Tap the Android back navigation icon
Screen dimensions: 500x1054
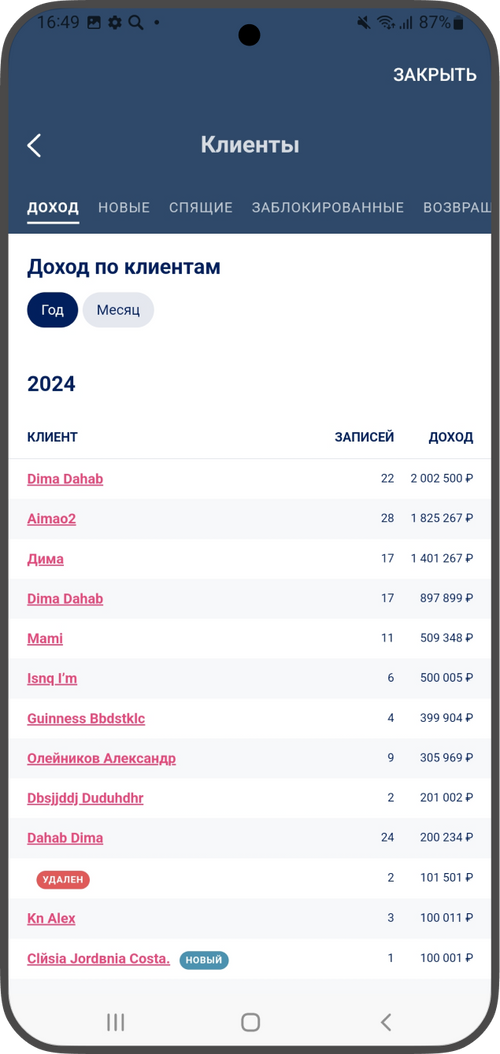pos(385,1022)
